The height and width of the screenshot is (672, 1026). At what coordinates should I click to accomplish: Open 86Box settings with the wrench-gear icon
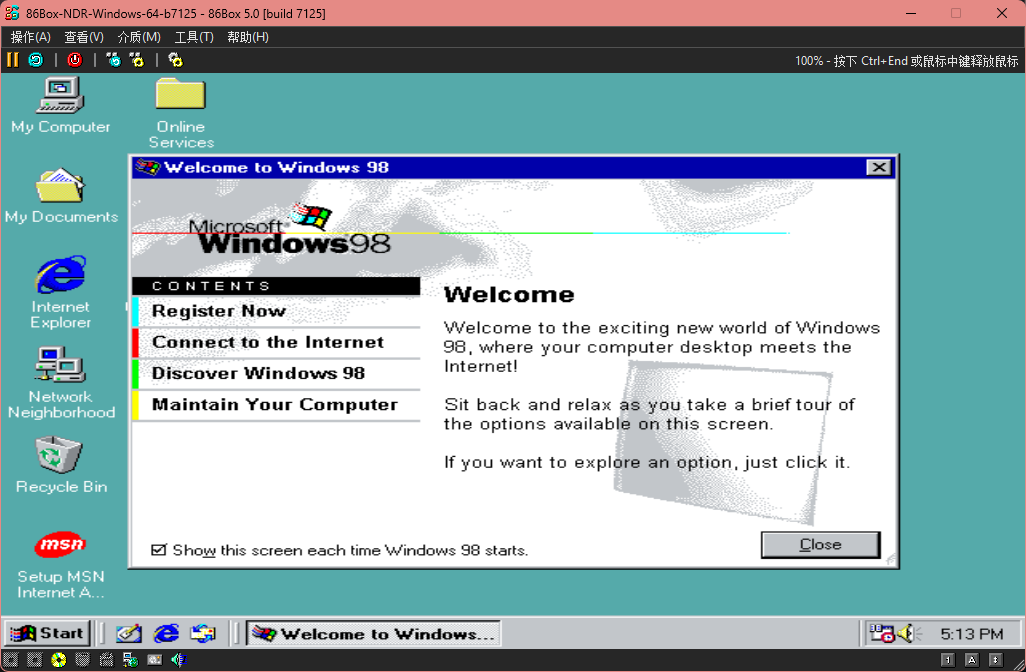(x=175, y=60)
